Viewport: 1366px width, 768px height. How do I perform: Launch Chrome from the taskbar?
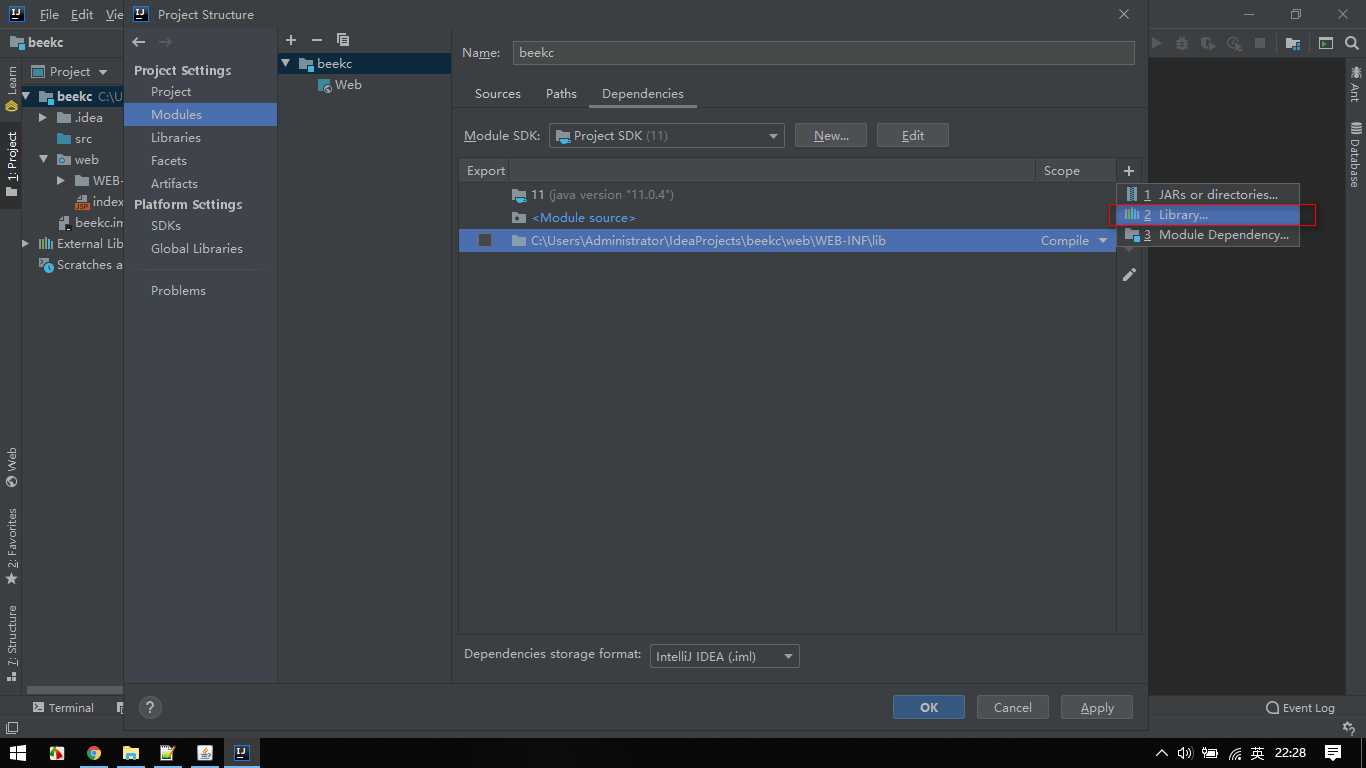tap(93, 752)
